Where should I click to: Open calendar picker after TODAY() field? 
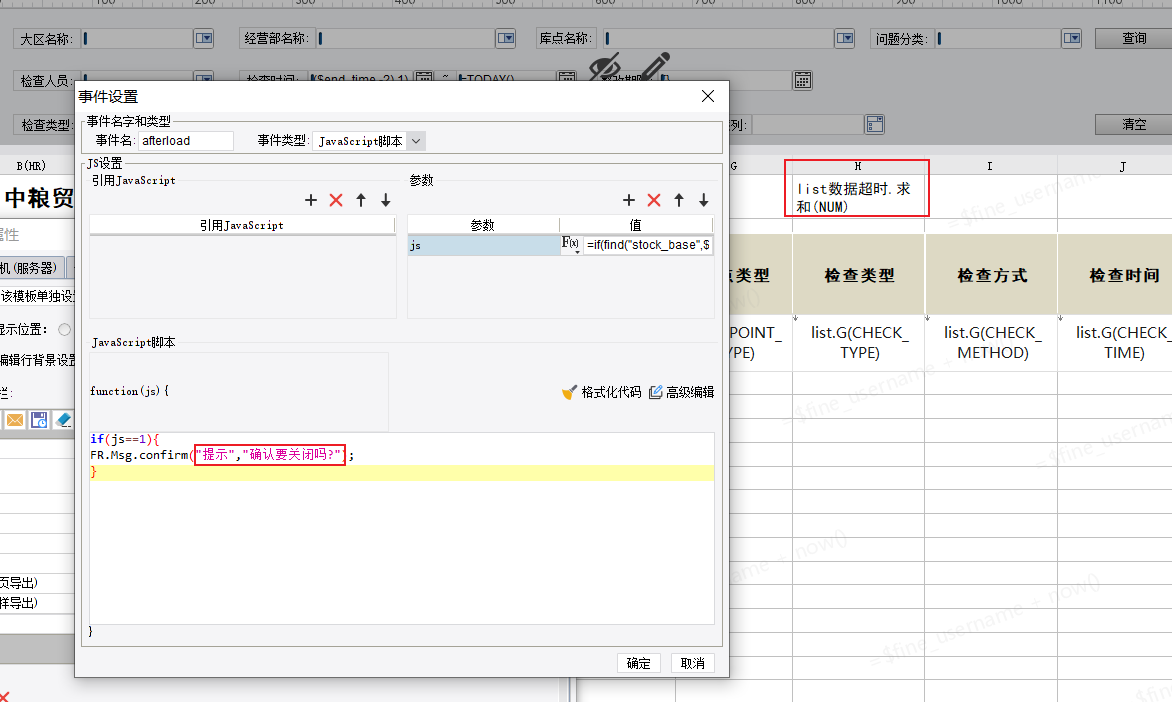[567, 77]
